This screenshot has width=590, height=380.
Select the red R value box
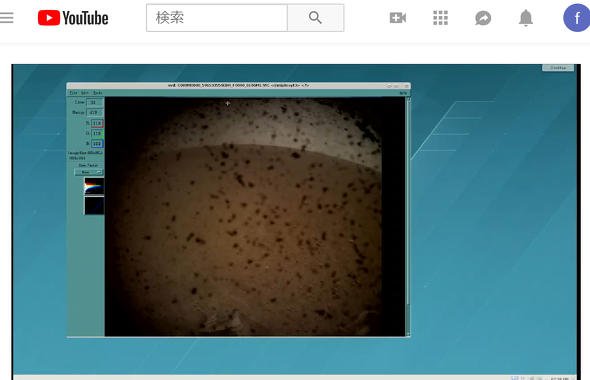click(97, 123)
